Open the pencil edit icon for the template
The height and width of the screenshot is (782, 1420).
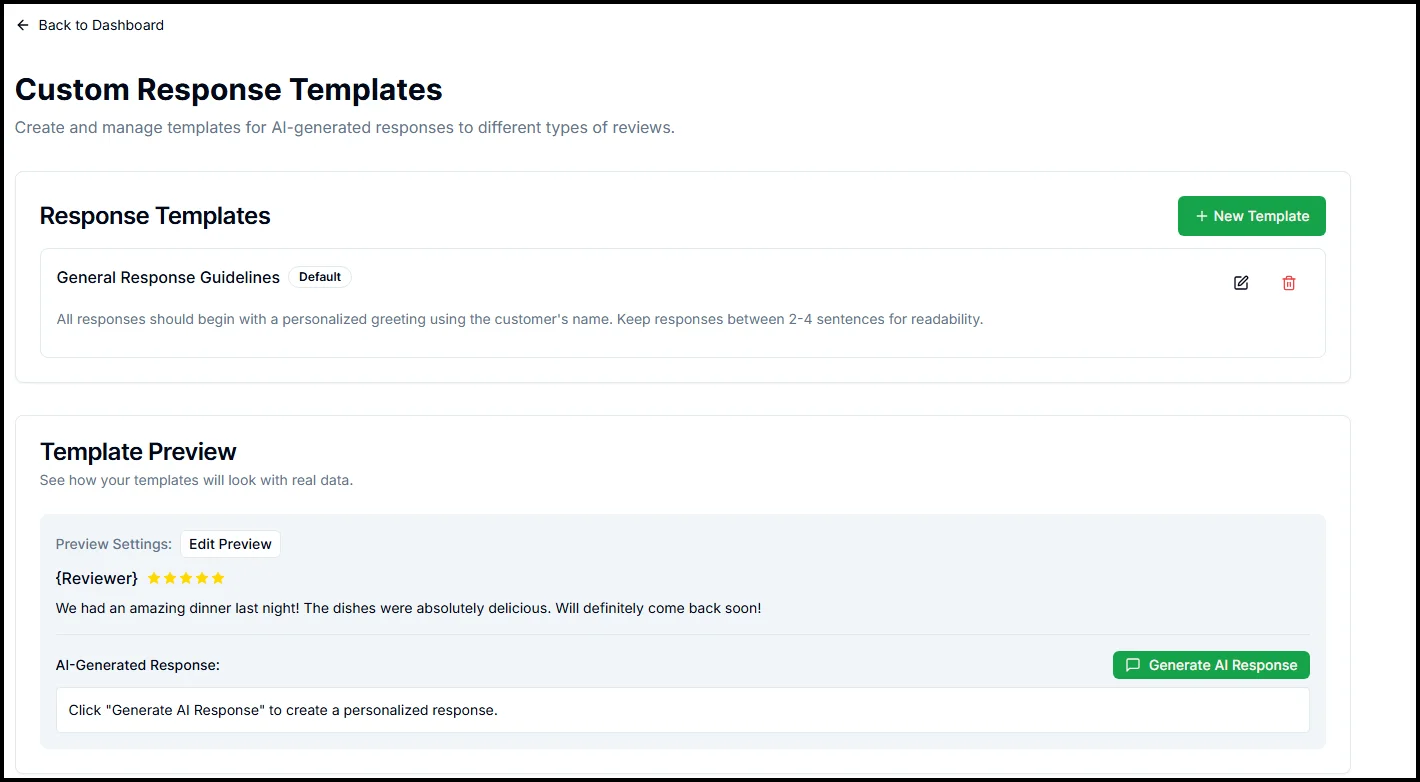tap(1240, 283)
